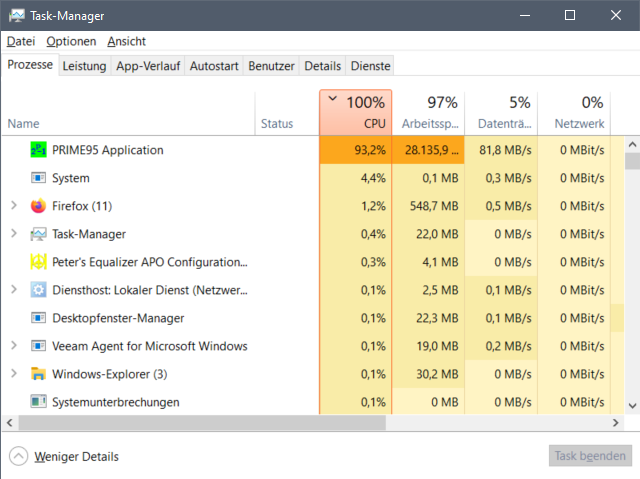The height and width of the screenshot is (479, 640).
Task: Select the Prozesse tab
Action: 30,64
